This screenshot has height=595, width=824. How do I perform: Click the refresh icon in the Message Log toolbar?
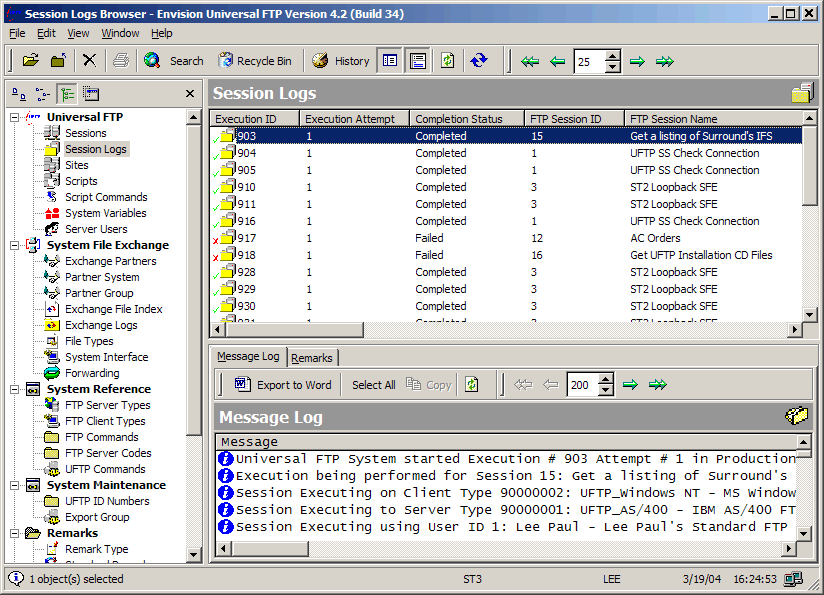coord(472,385)
